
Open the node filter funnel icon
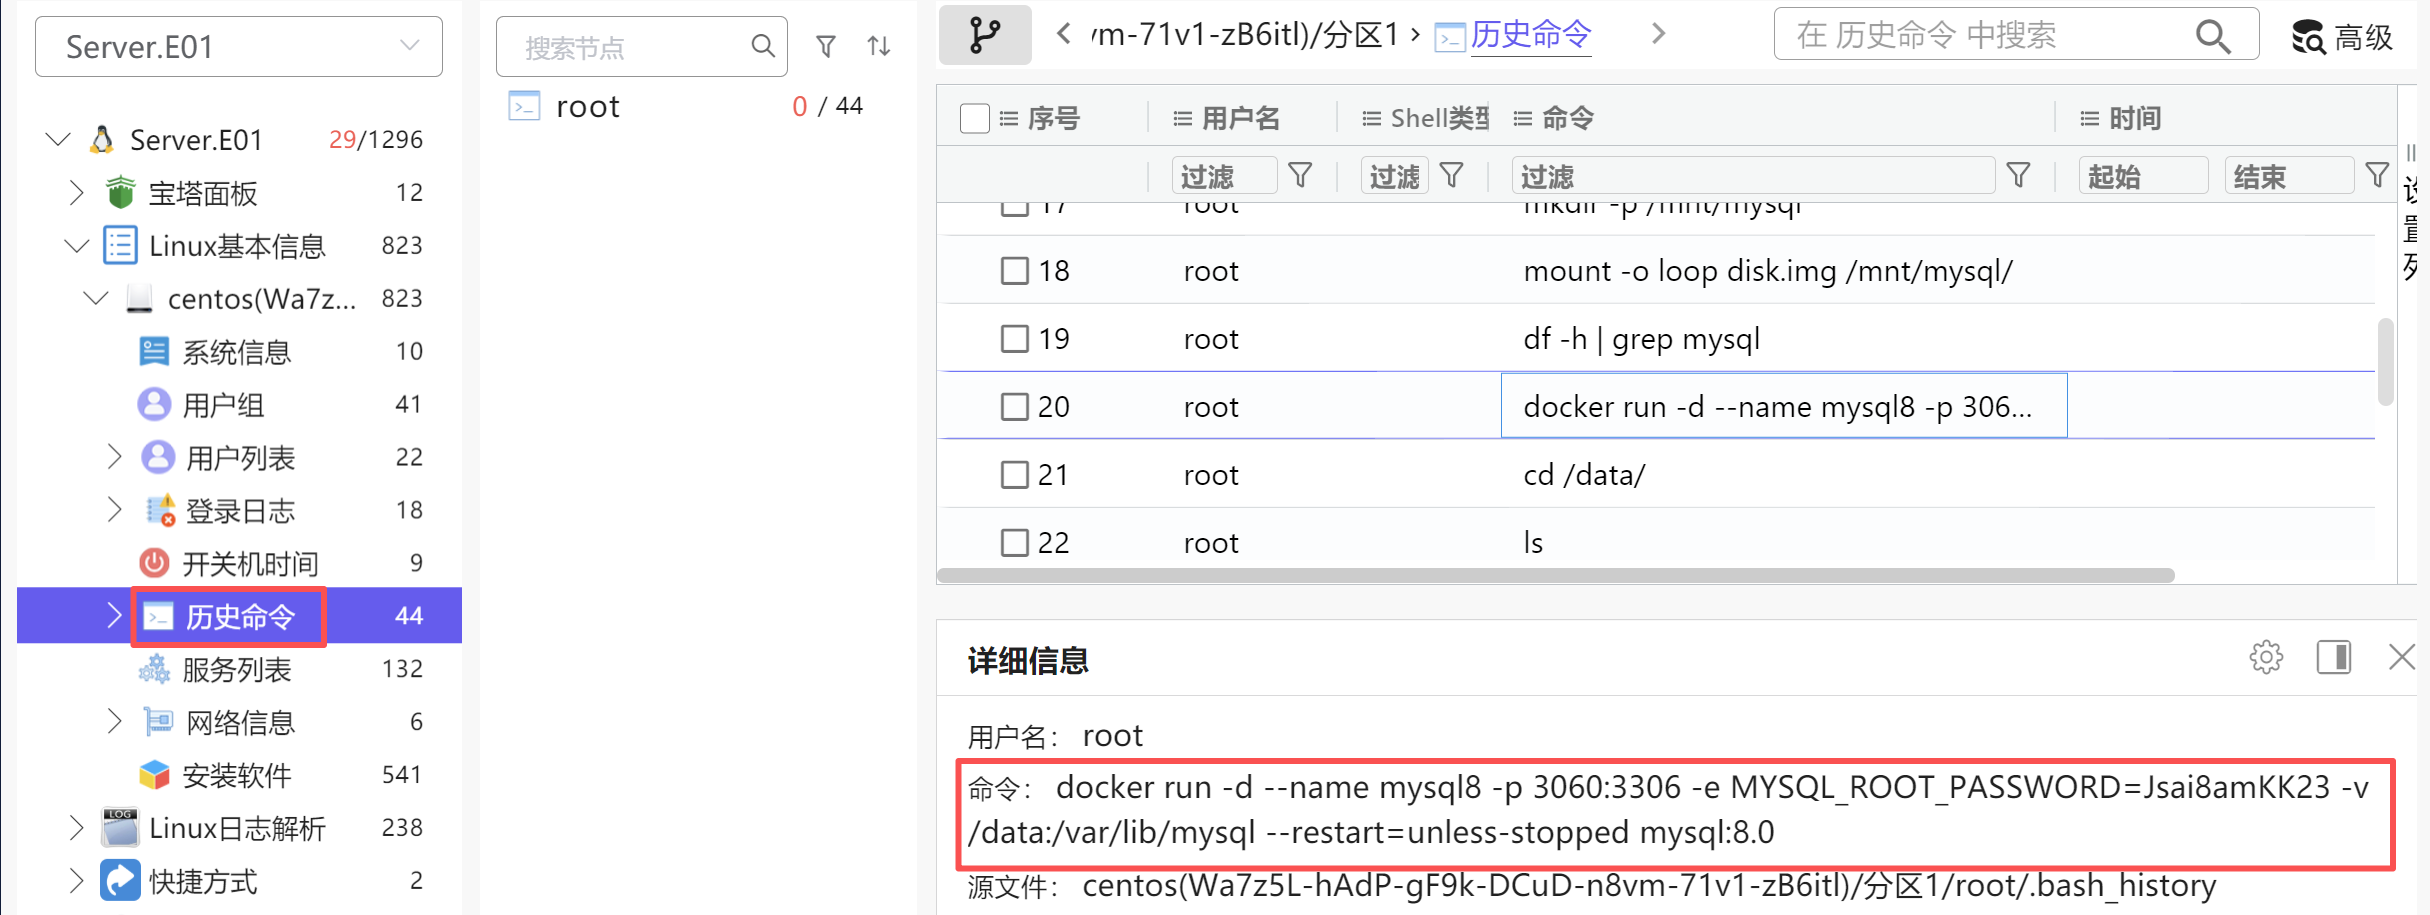click(826, 46)
